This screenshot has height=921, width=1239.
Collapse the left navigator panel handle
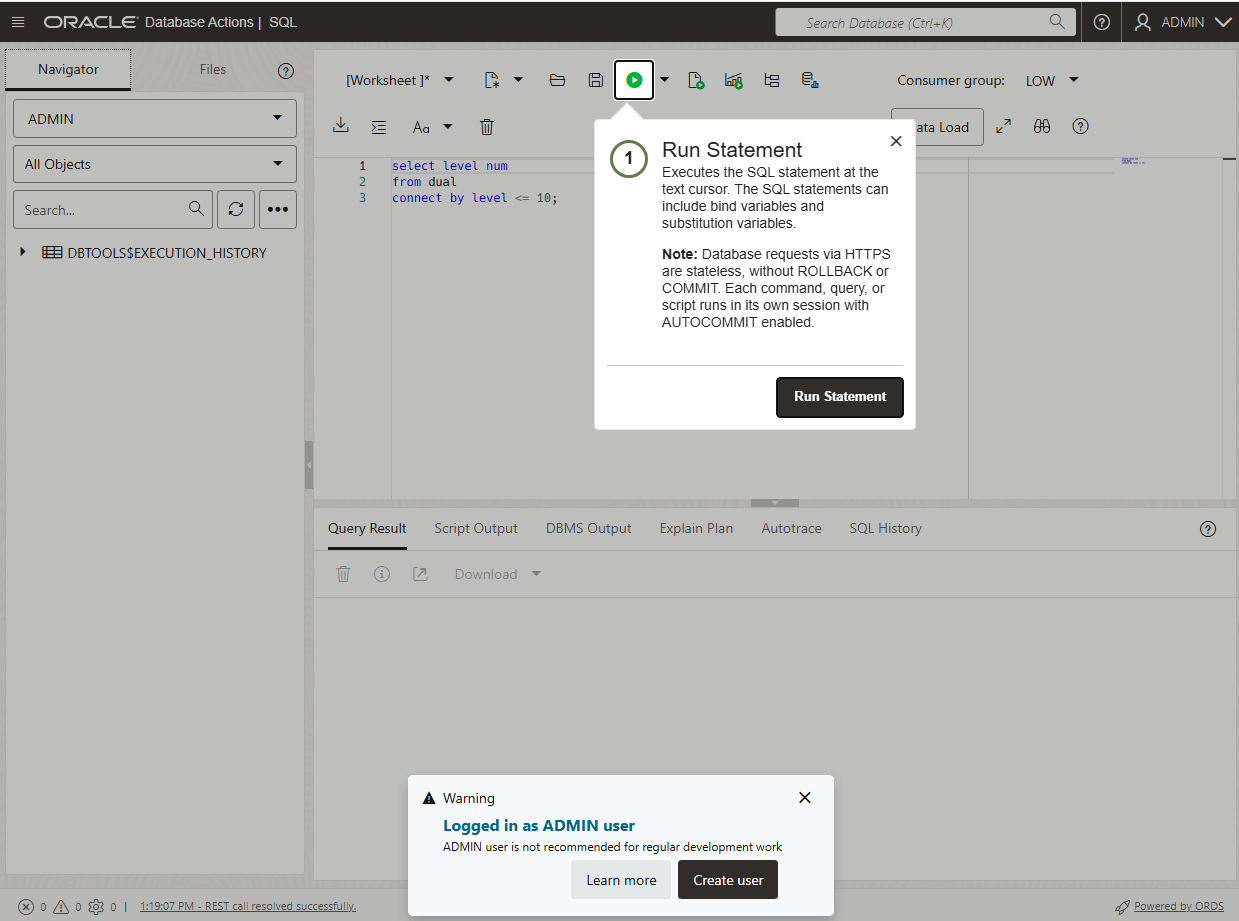pyautogui.click(x=309, y=465)
